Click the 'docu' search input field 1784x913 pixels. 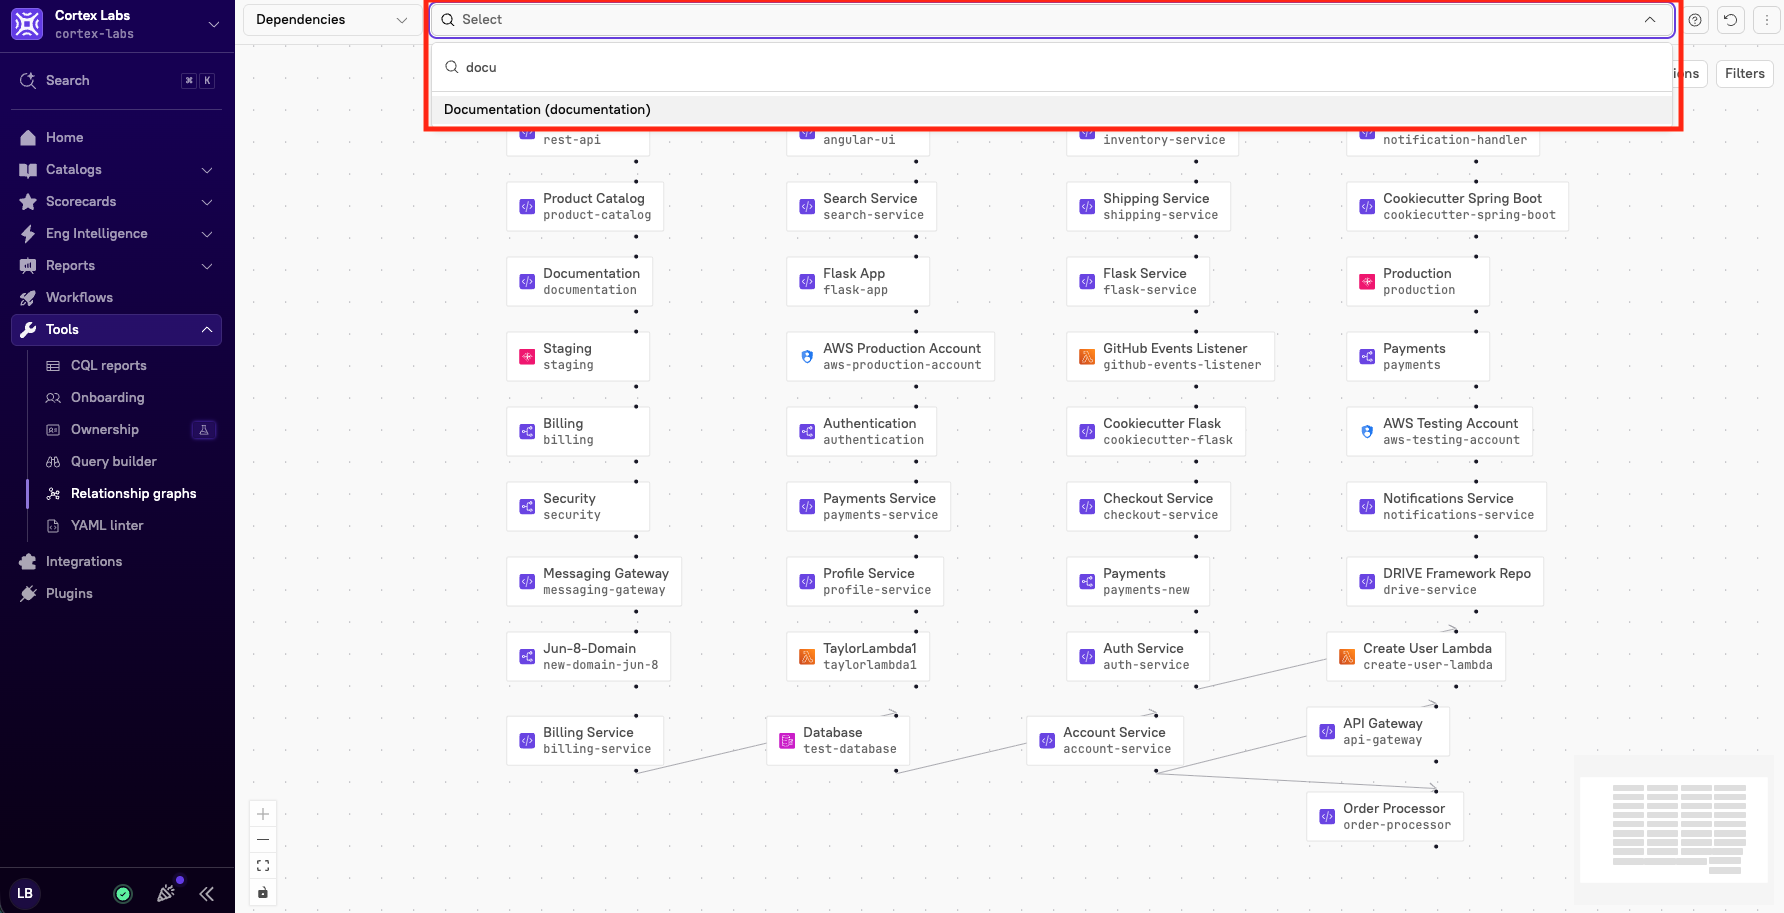1052,67
